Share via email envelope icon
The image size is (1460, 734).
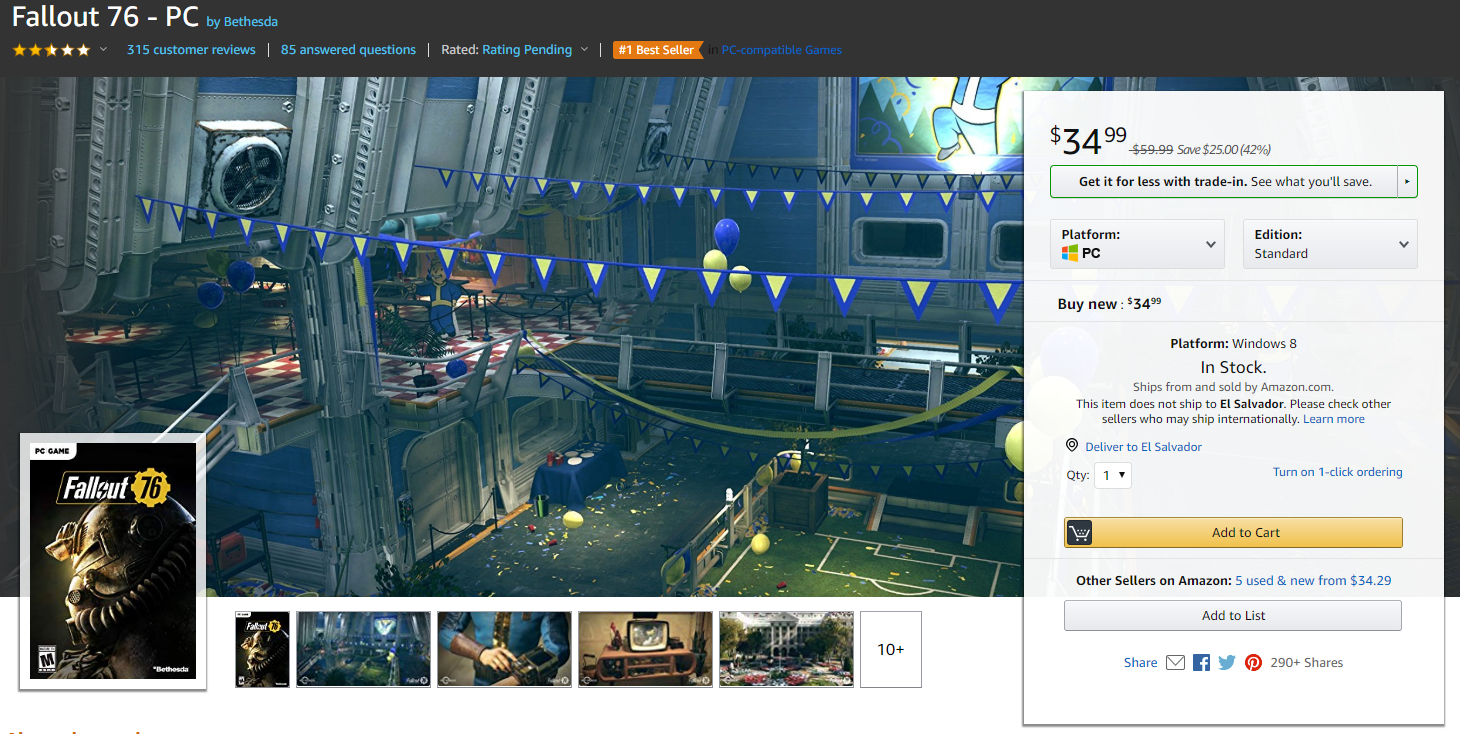1175,663
